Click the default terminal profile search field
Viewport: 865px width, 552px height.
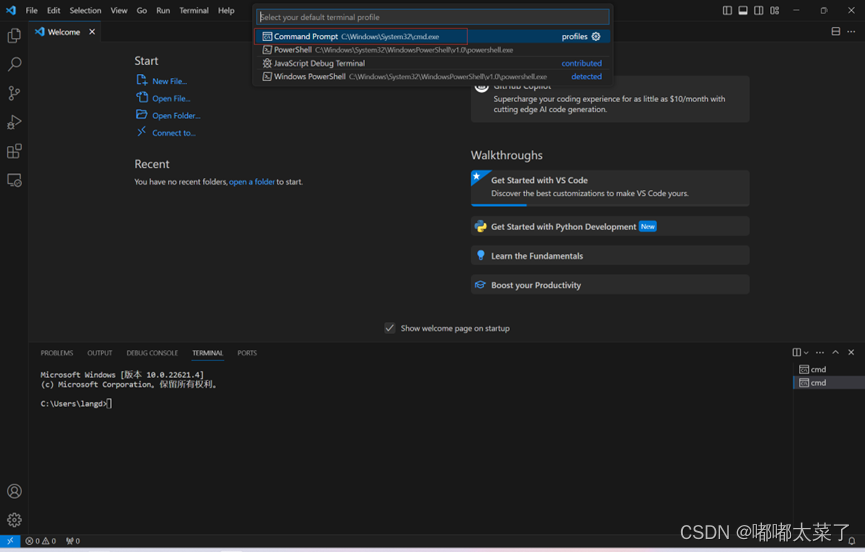(432, 17)
